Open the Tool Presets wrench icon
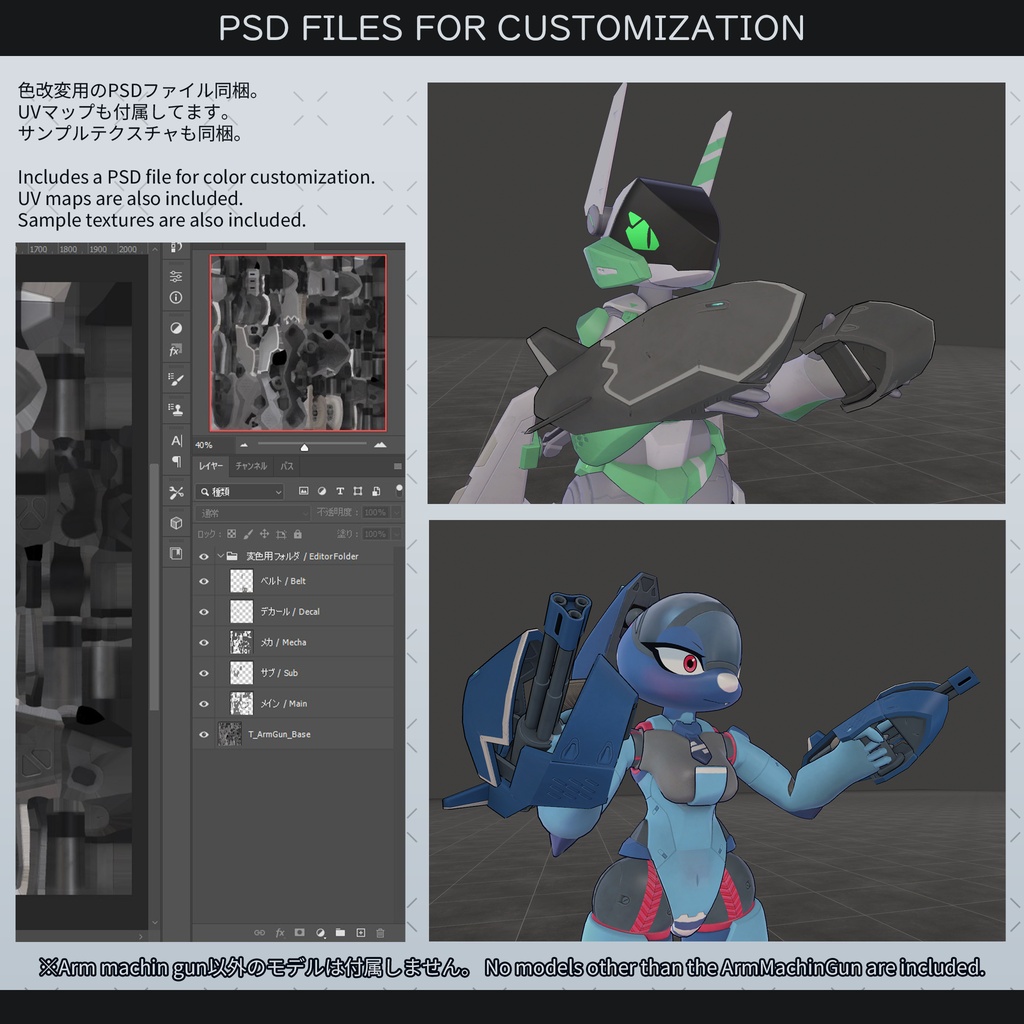This screenshot has height=1024, width=1024. point(176,492)
